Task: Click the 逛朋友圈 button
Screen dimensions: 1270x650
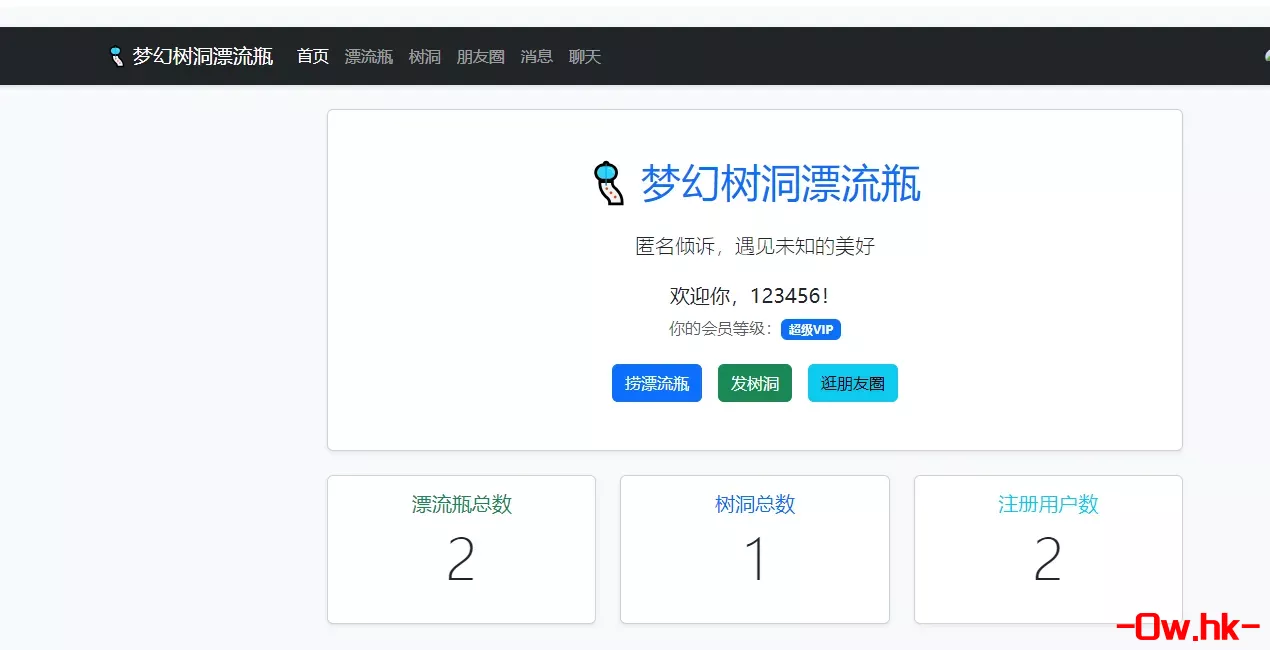Action: (852, 383)
